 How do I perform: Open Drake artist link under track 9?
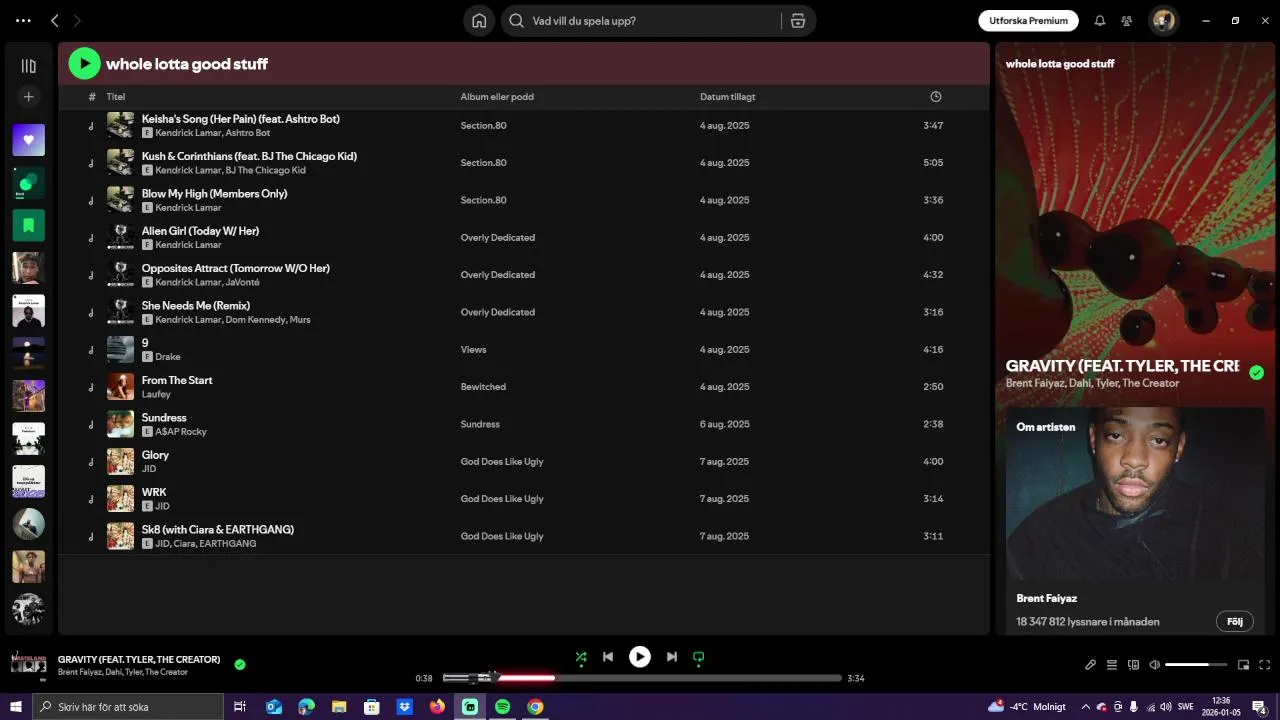(168, 357)
